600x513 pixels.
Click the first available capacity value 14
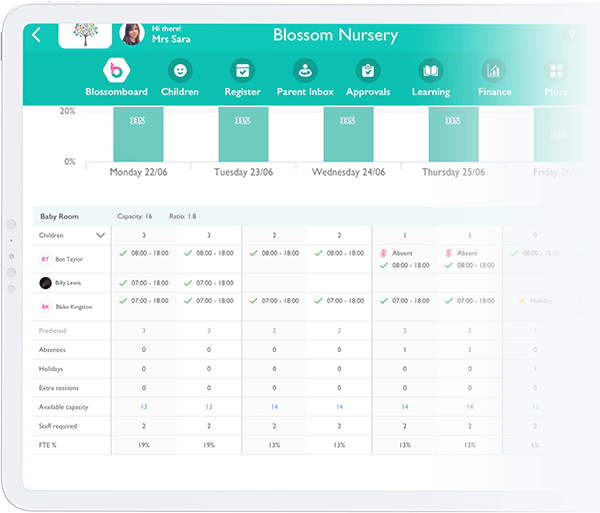[274, 407]
